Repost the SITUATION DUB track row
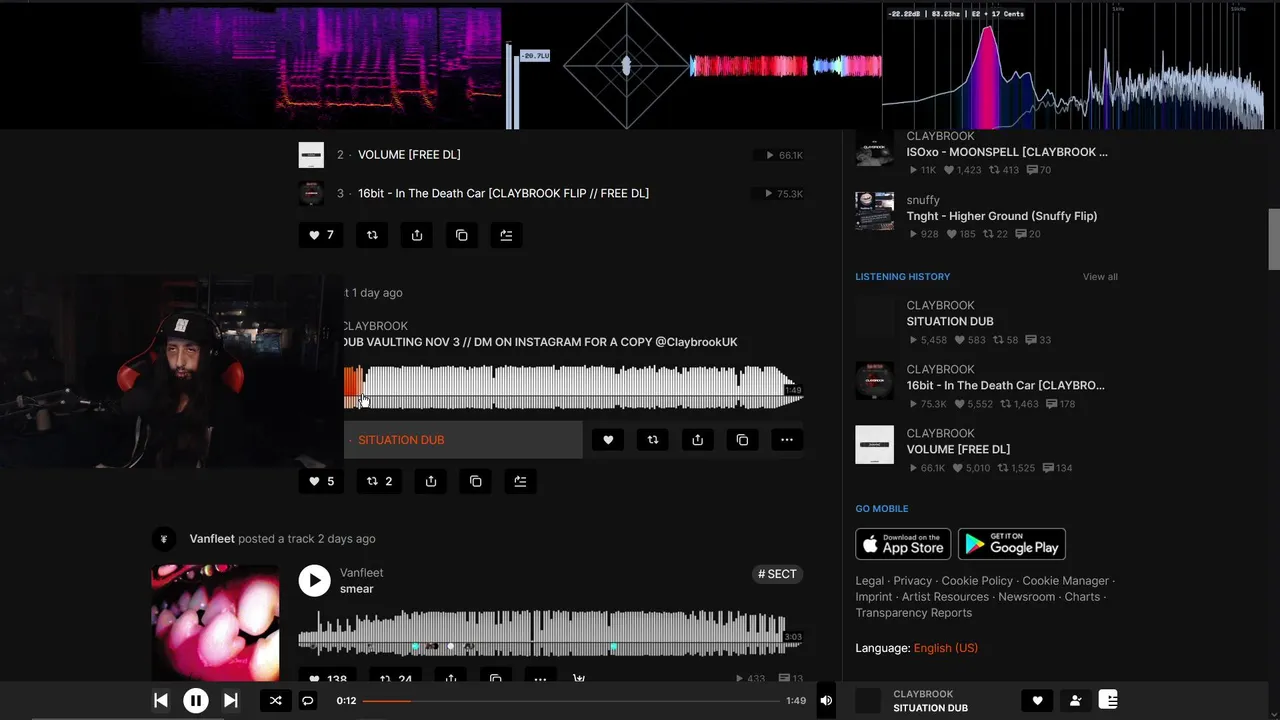This screenshot has width=1280, height=720. [x=653, y=440]
